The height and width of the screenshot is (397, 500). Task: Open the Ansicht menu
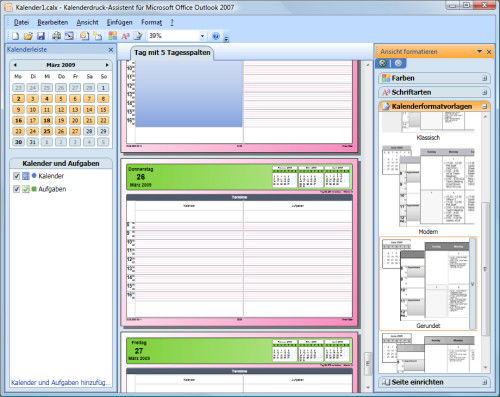click(87, 22)
